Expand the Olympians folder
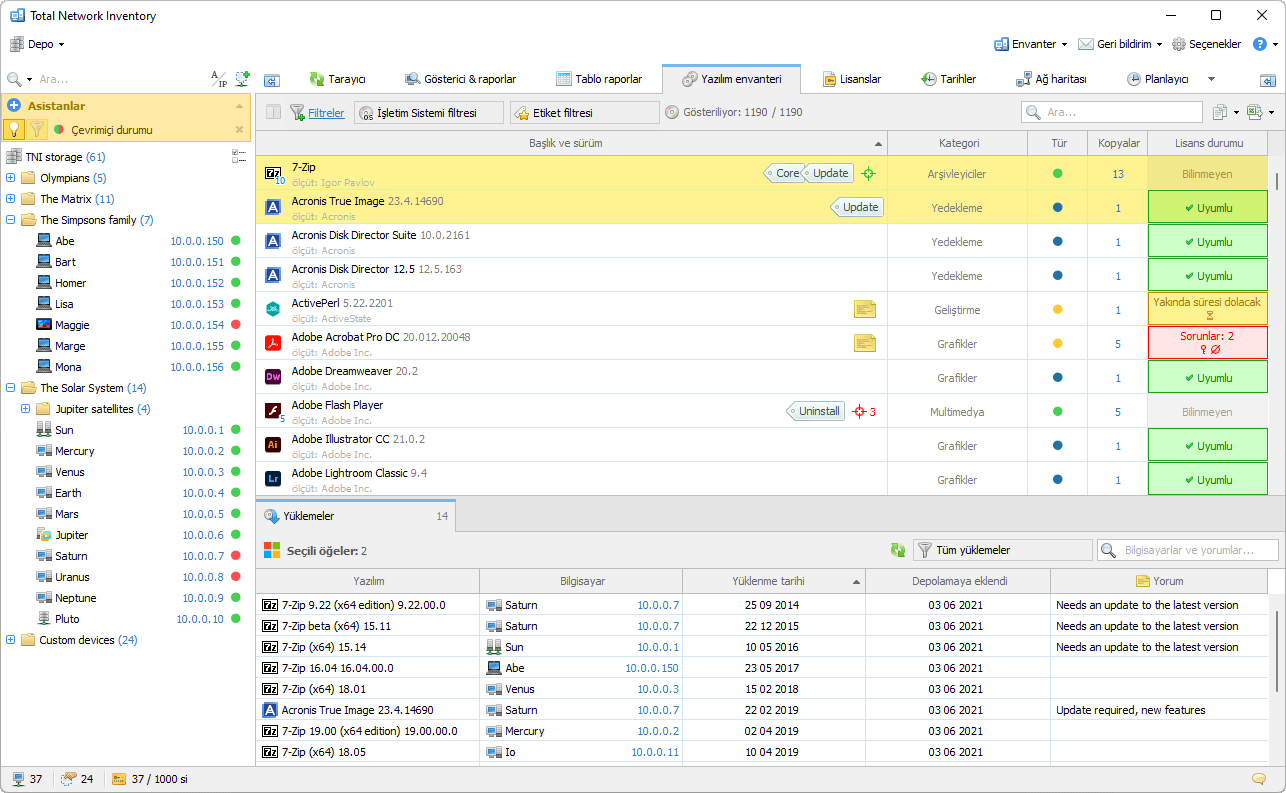 point(11,178)
